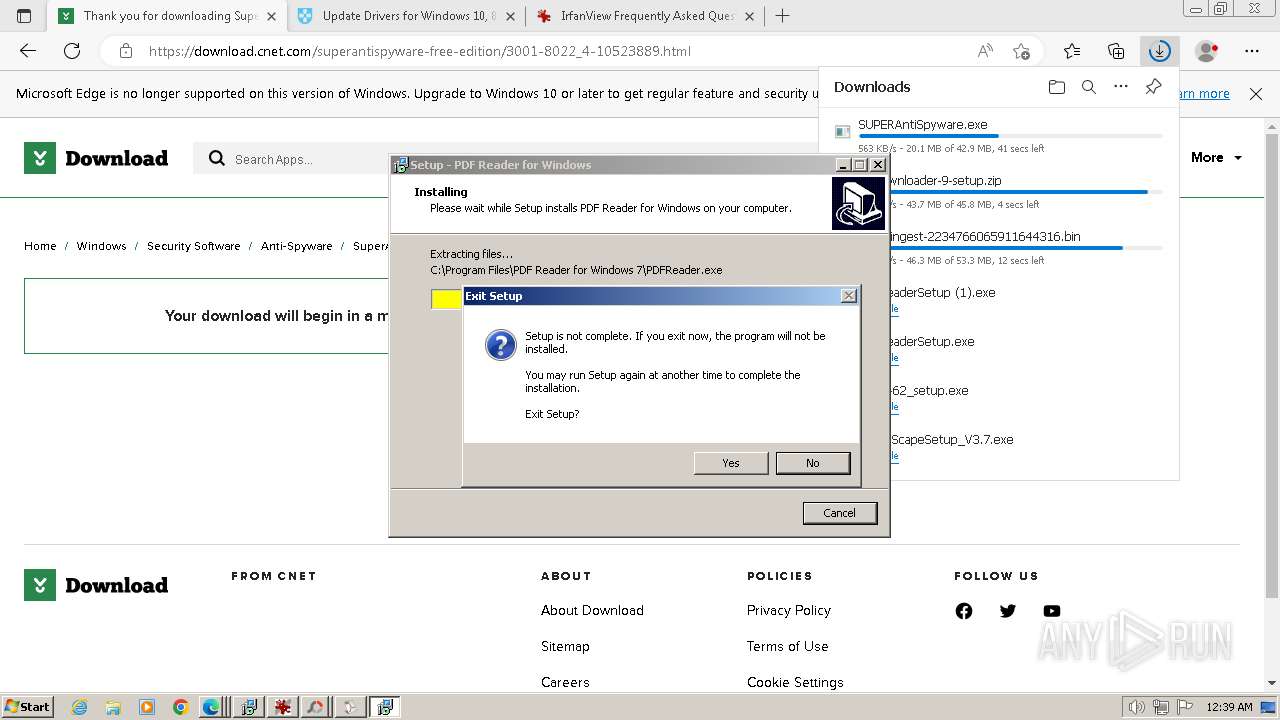This screenshot has width=1280, height=720.
Task: Open tab actions menu icon
Action: coord(24,16)
